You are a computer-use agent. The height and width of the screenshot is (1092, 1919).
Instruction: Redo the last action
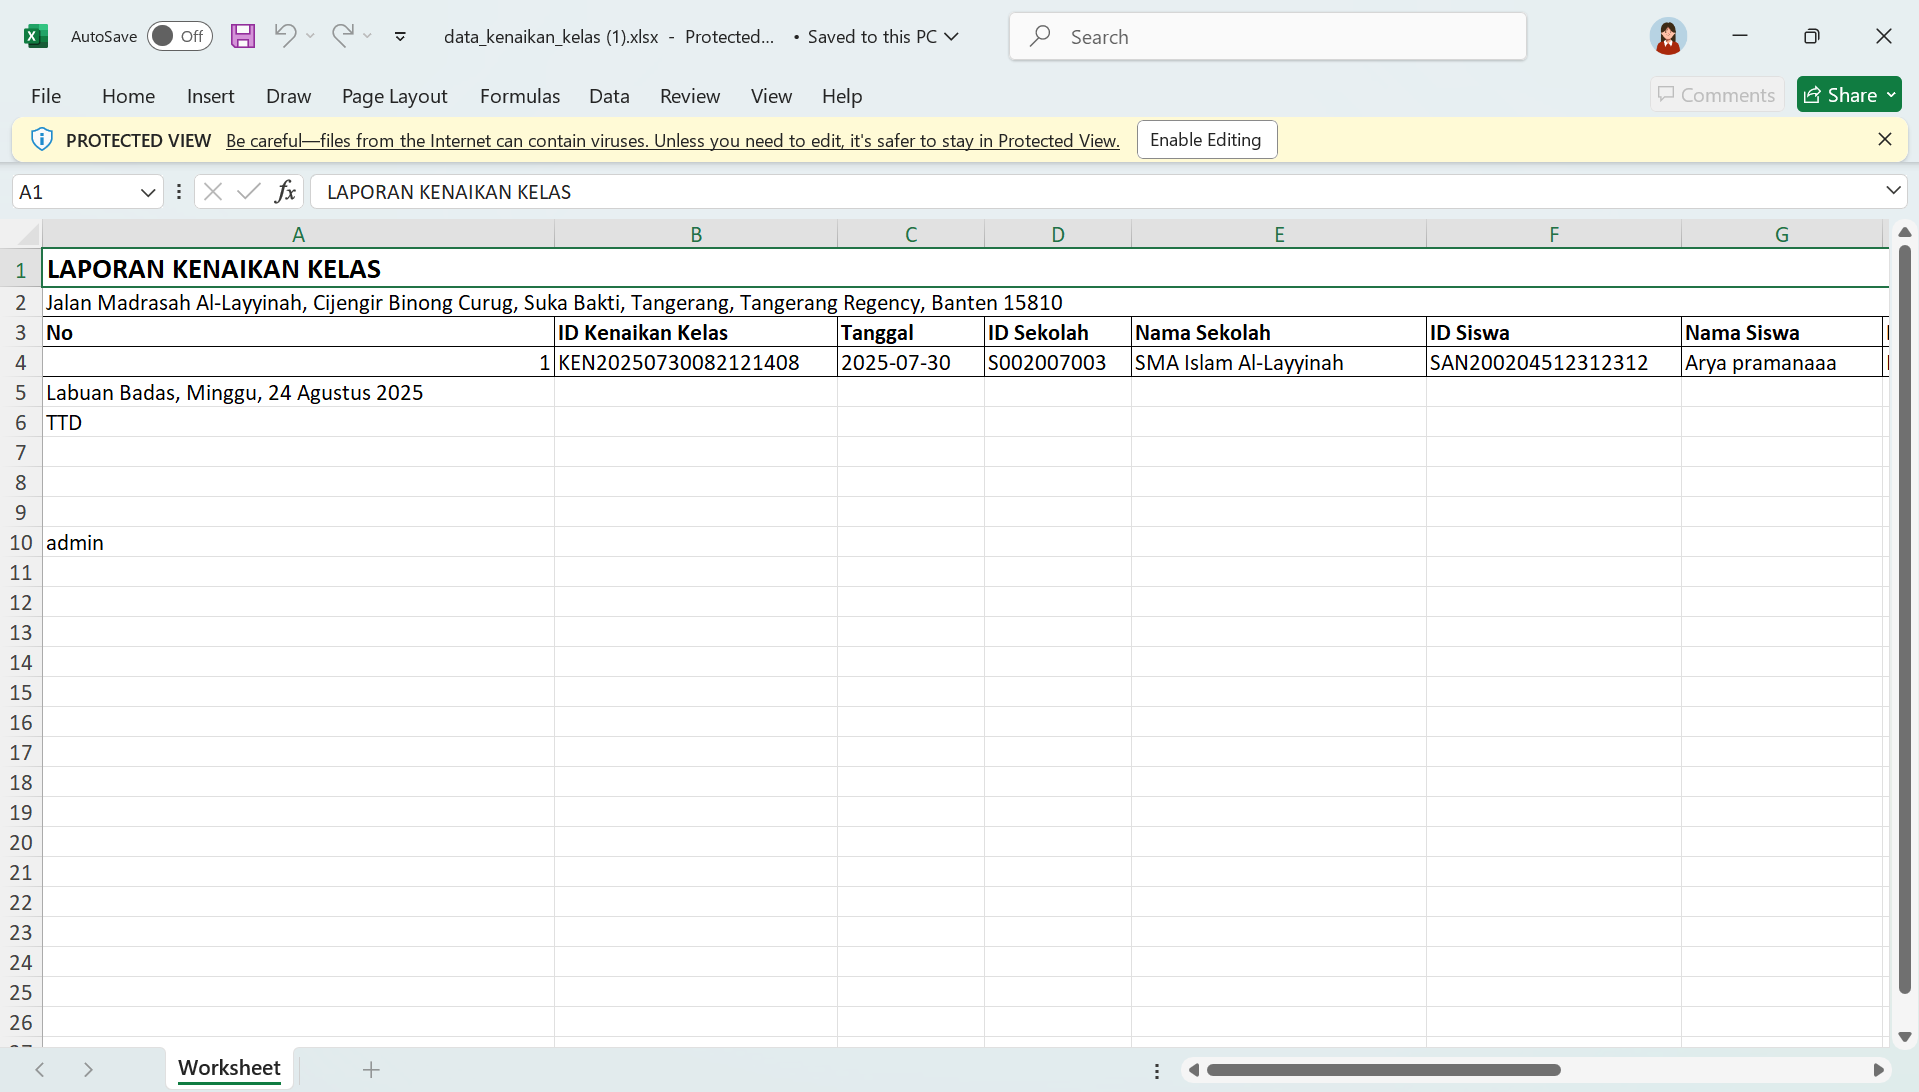tap(343, 36)
